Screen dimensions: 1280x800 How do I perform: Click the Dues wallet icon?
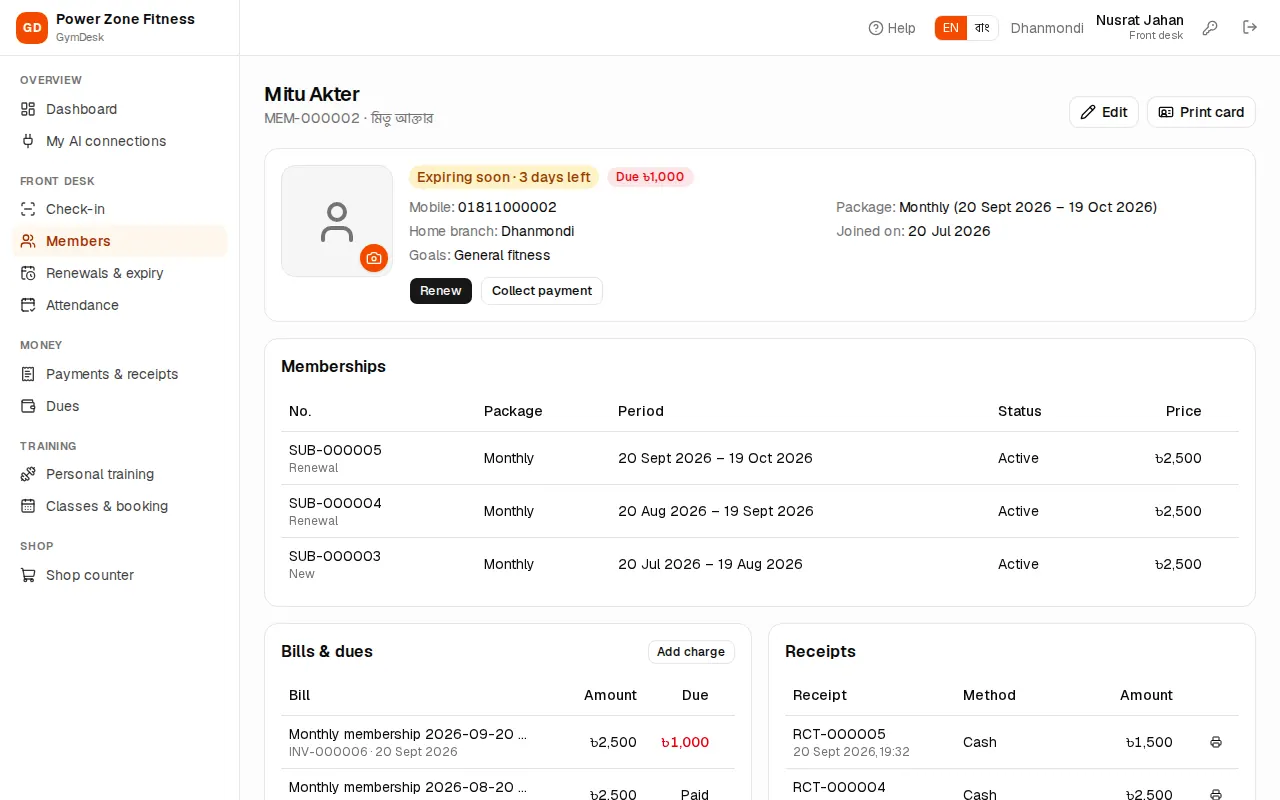click(28, 406)
